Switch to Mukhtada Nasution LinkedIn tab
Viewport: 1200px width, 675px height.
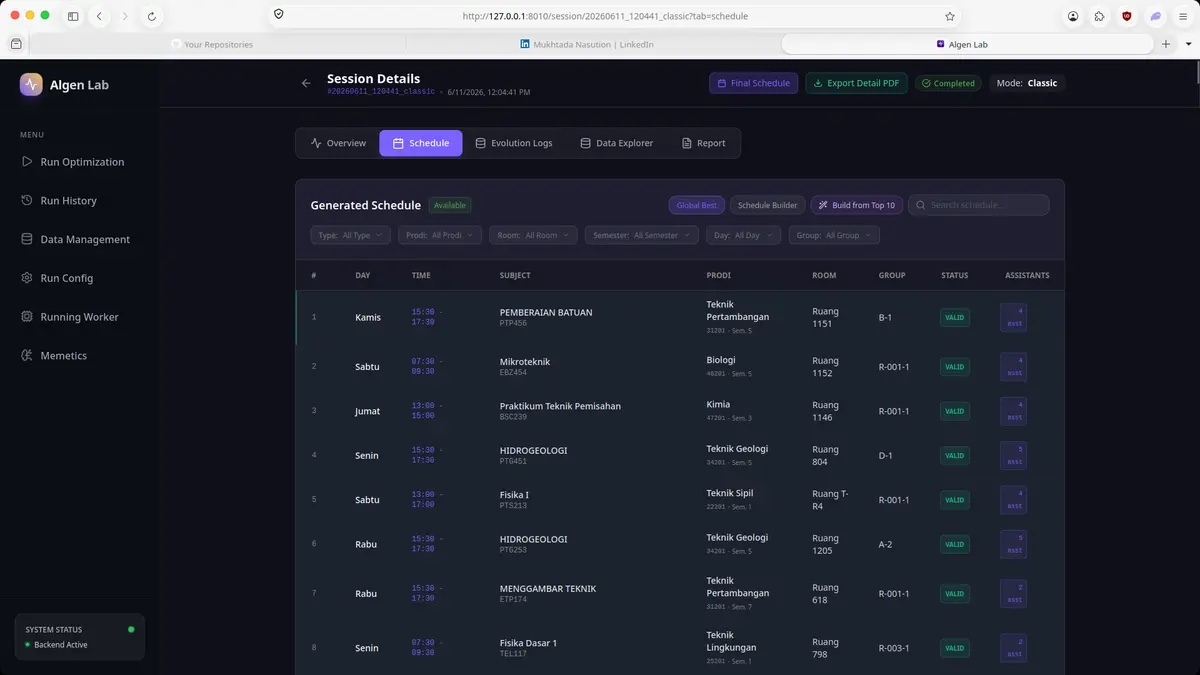(592, 44)
